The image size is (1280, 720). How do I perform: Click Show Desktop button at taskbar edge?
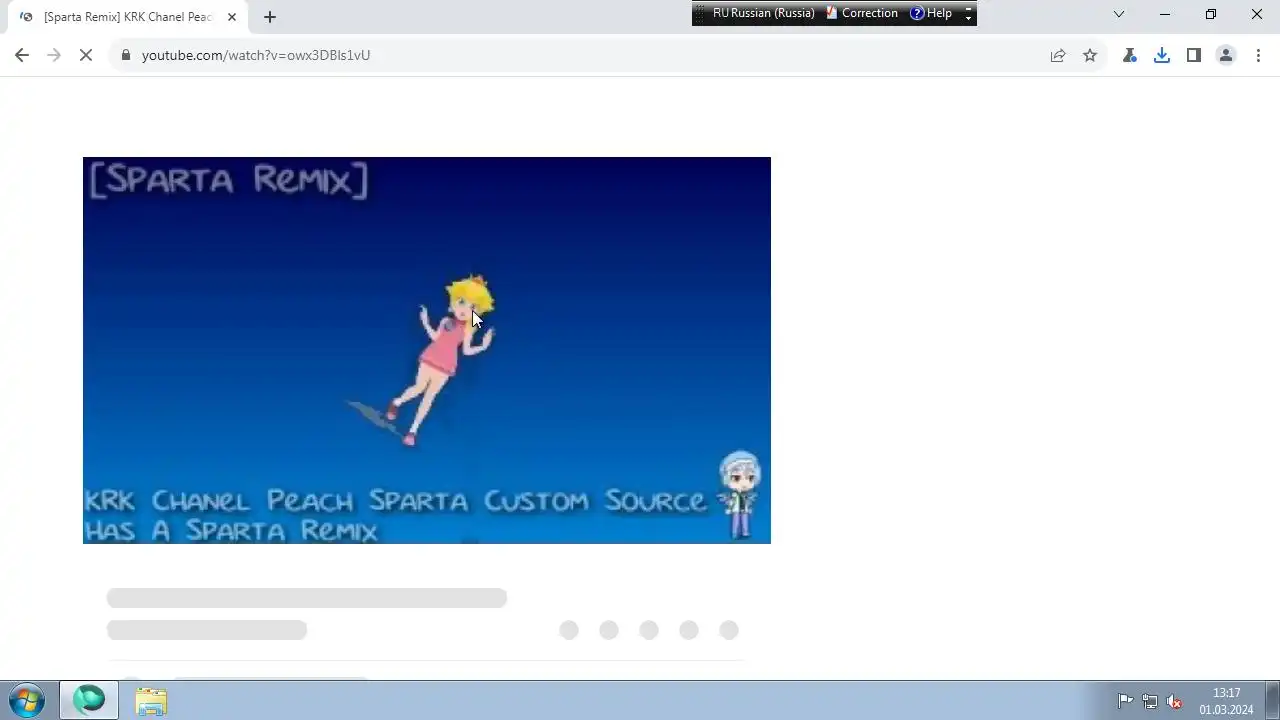tap(1273, 700)
